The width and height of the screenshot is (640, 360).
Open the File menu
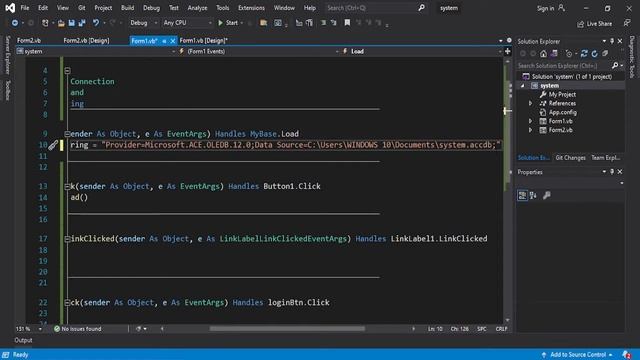click(25, 8)
